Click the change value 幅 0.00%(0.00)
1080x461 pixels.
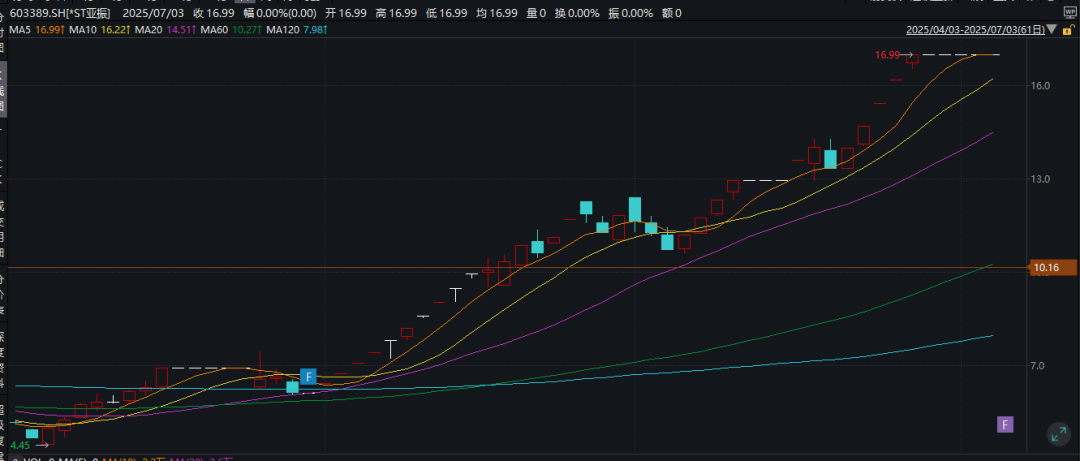click(280, 13)
